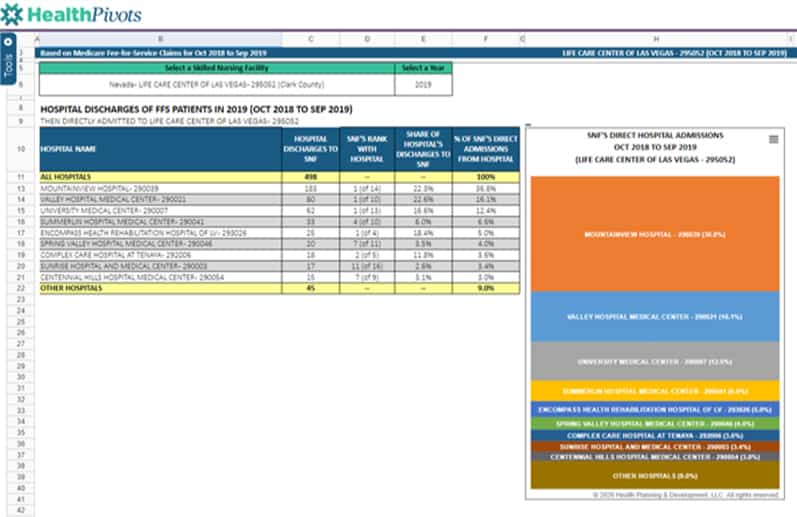Click the HealthPivots logo
The image size is (797, 517).
pos(71,14)
